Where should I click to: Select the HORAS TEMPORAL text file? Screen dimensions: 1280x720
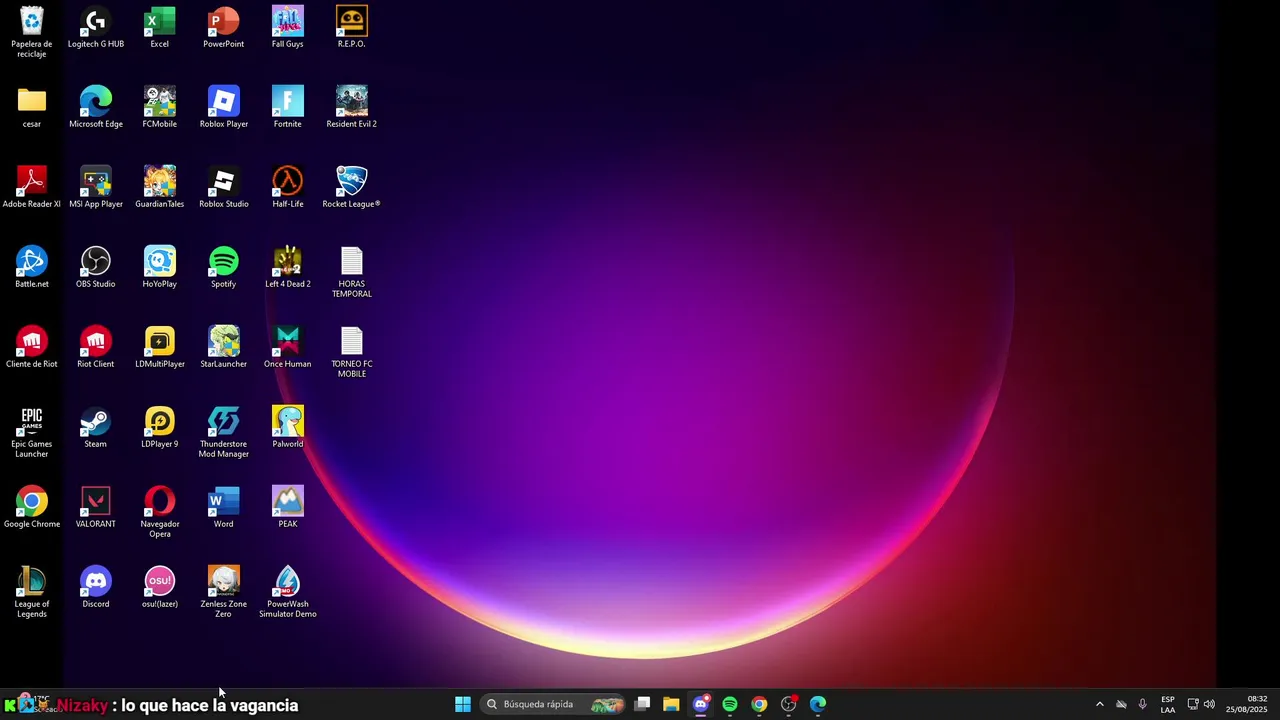[x=352, y=272]
